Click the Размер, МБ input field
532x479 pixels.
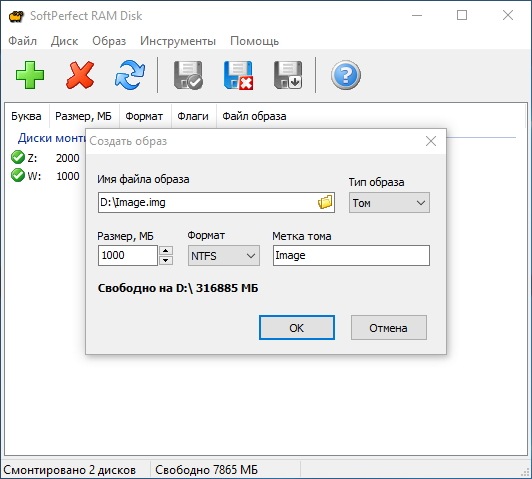[128, 255]
